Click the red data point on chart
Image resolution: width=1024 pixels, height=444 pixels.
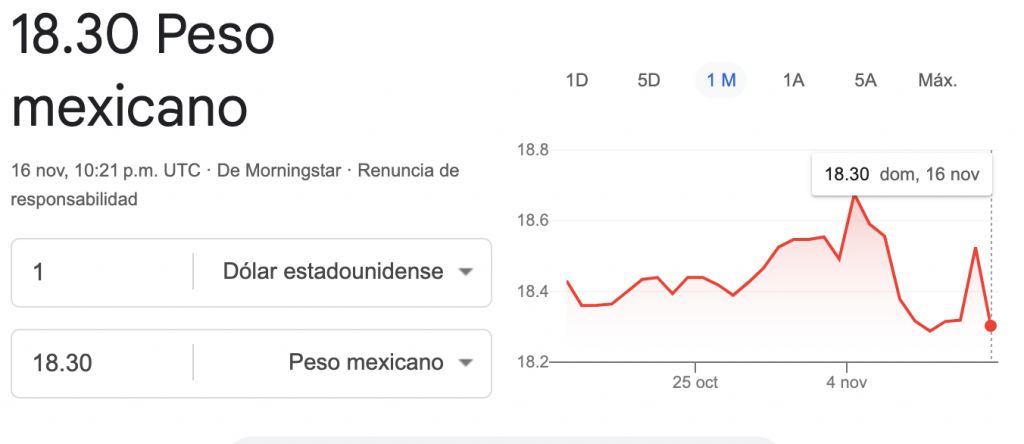point(990,325)
